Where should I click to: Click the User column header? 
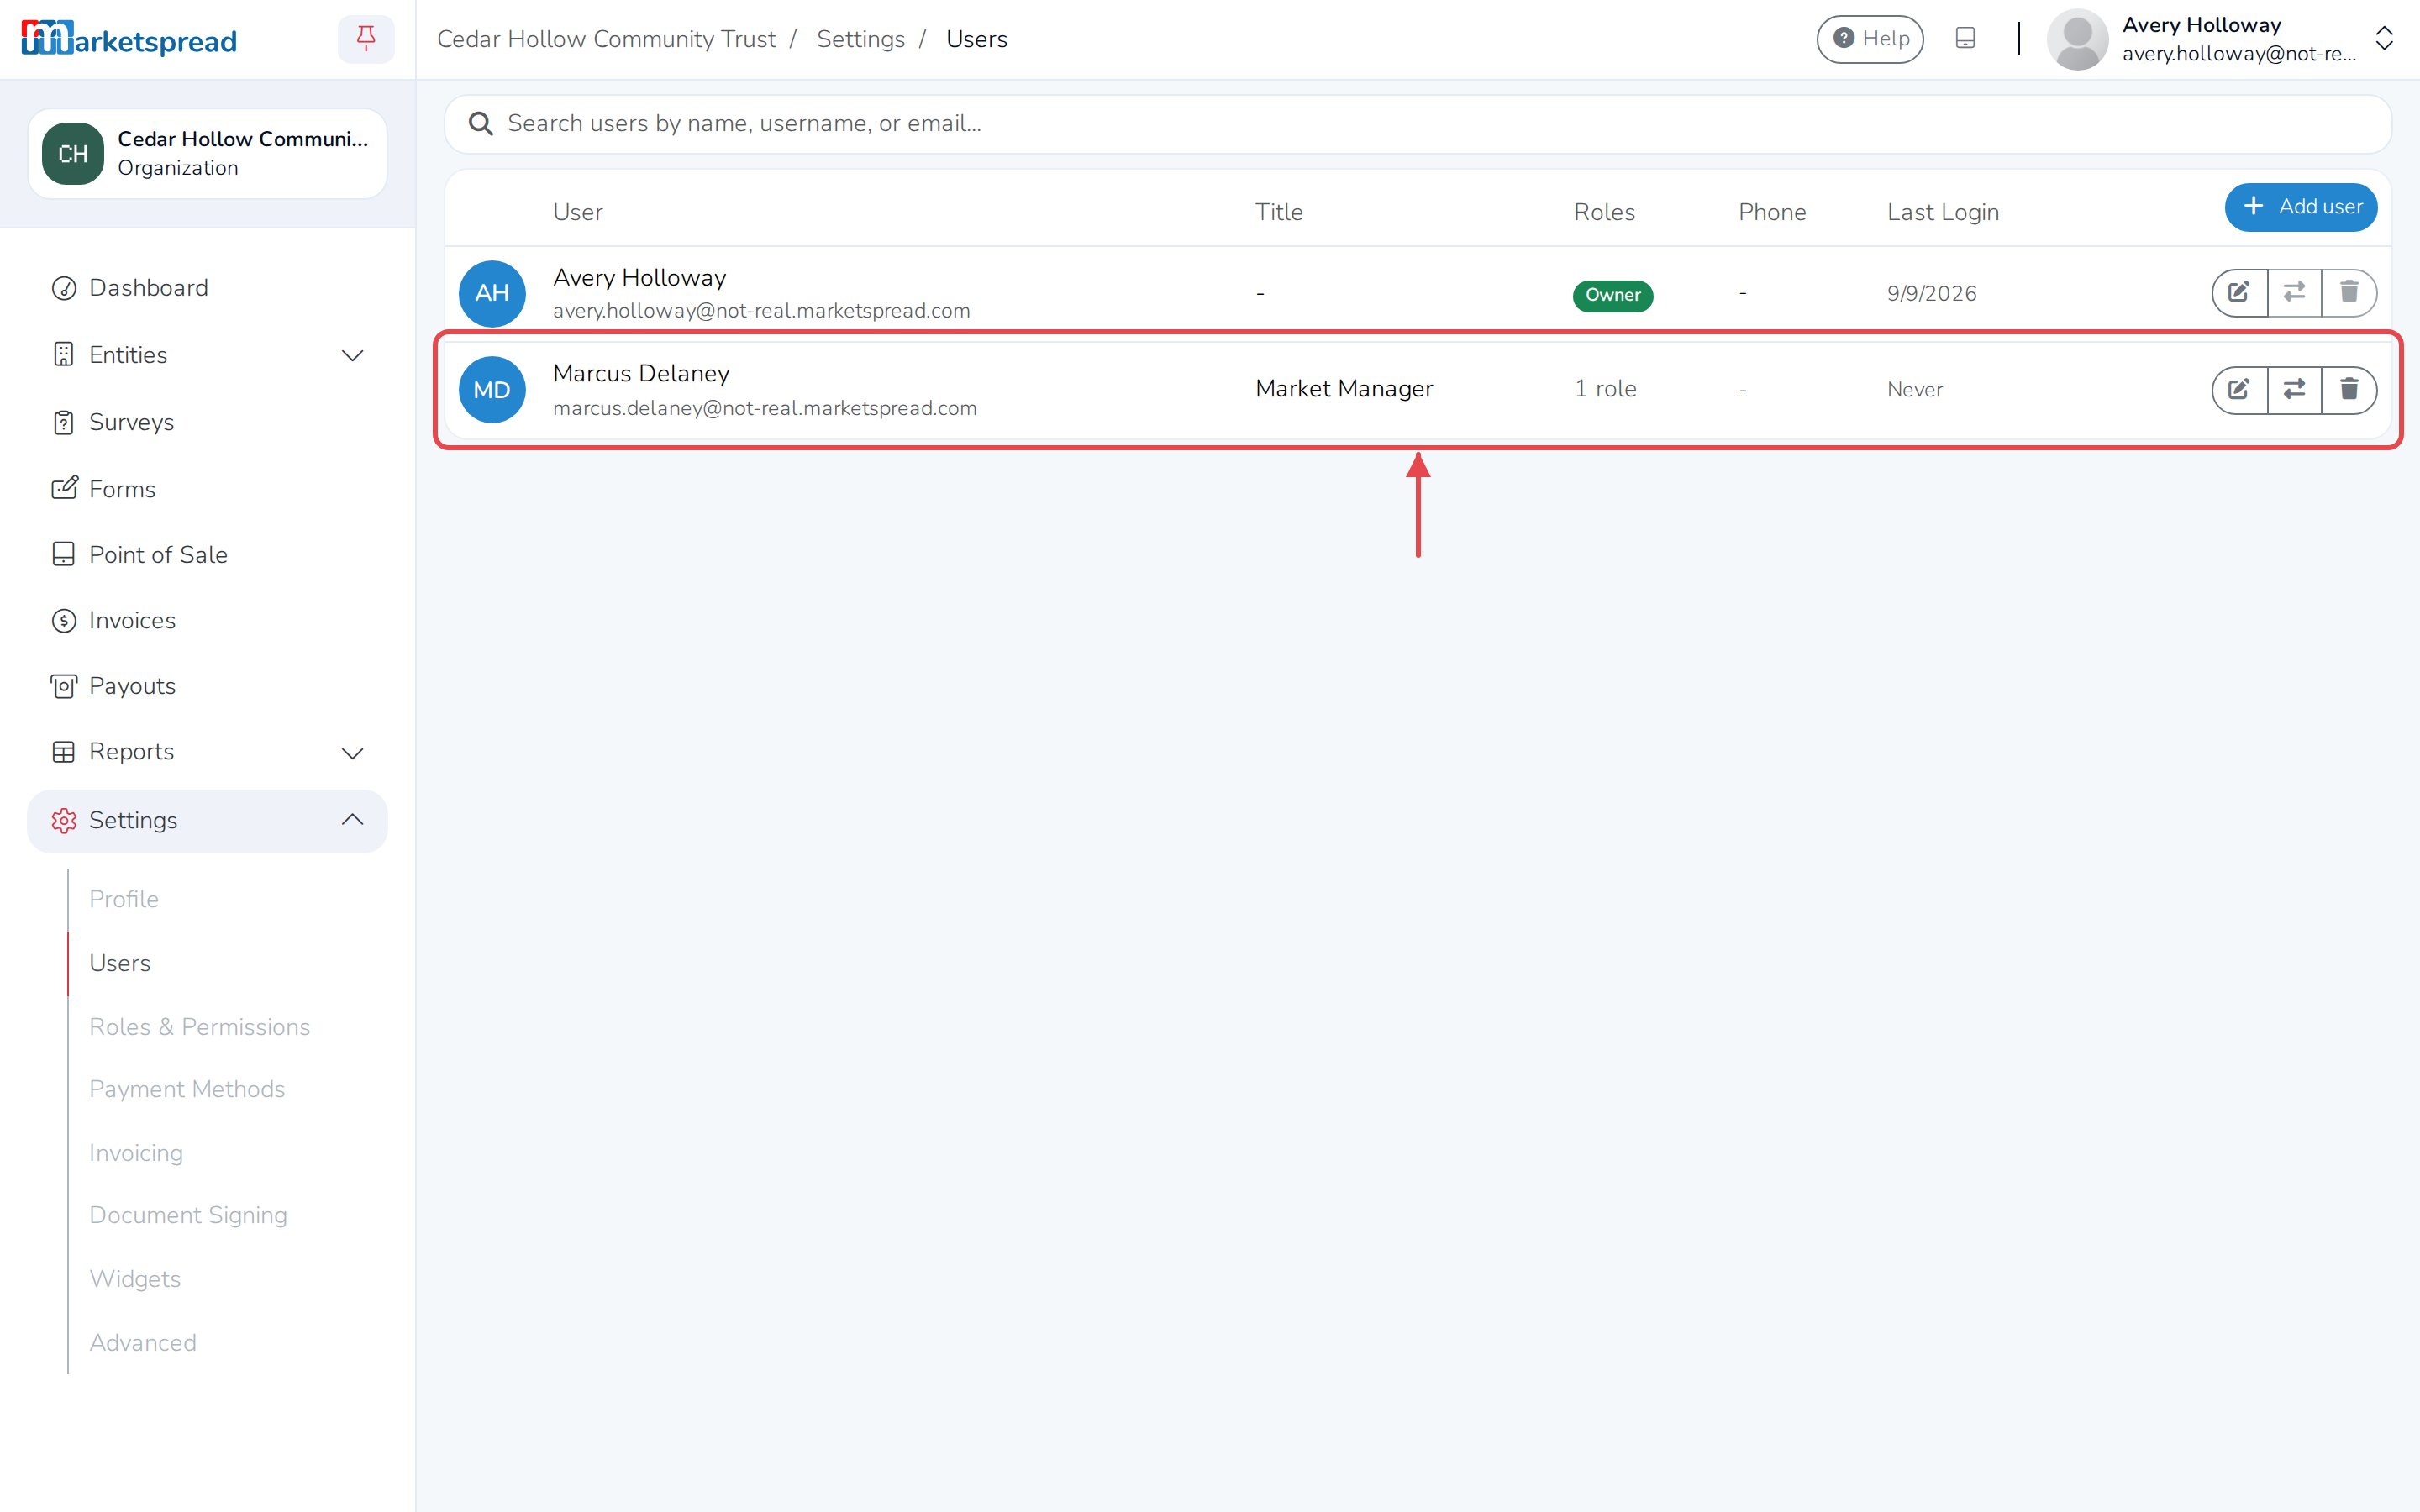[x=578, y=212]
